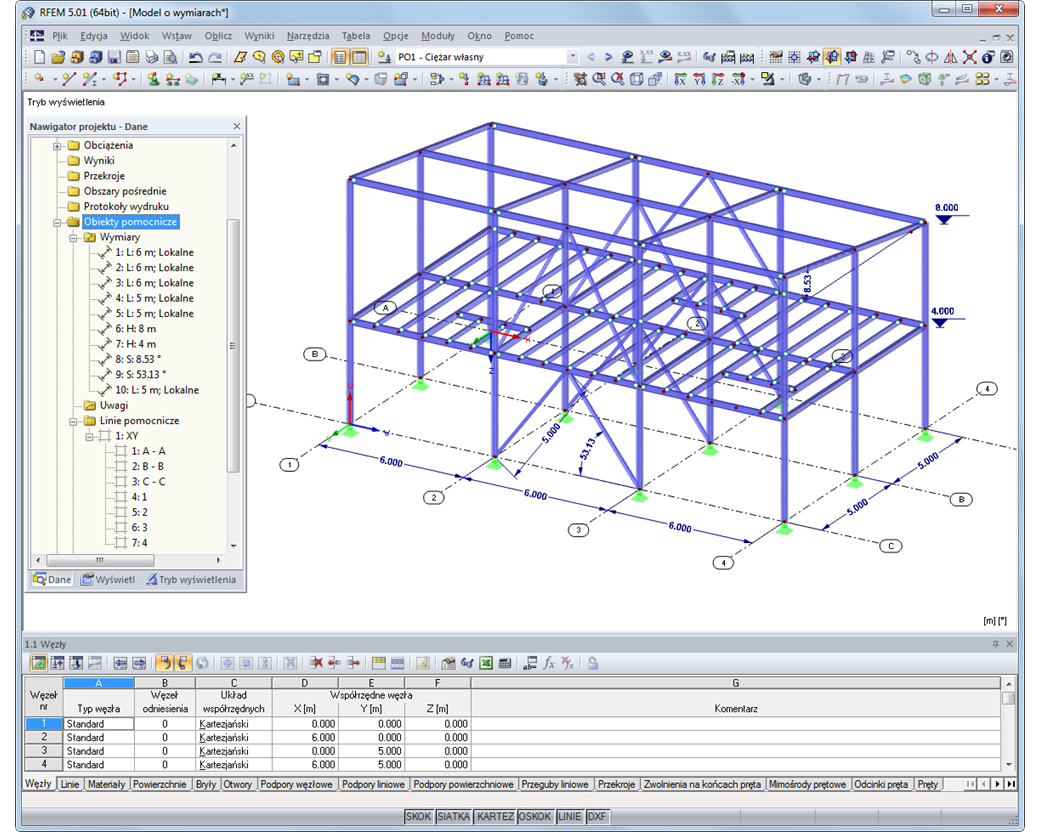Click the Save floppy disk icon
Screen dimensions: 1040x832
click(114, 57)
